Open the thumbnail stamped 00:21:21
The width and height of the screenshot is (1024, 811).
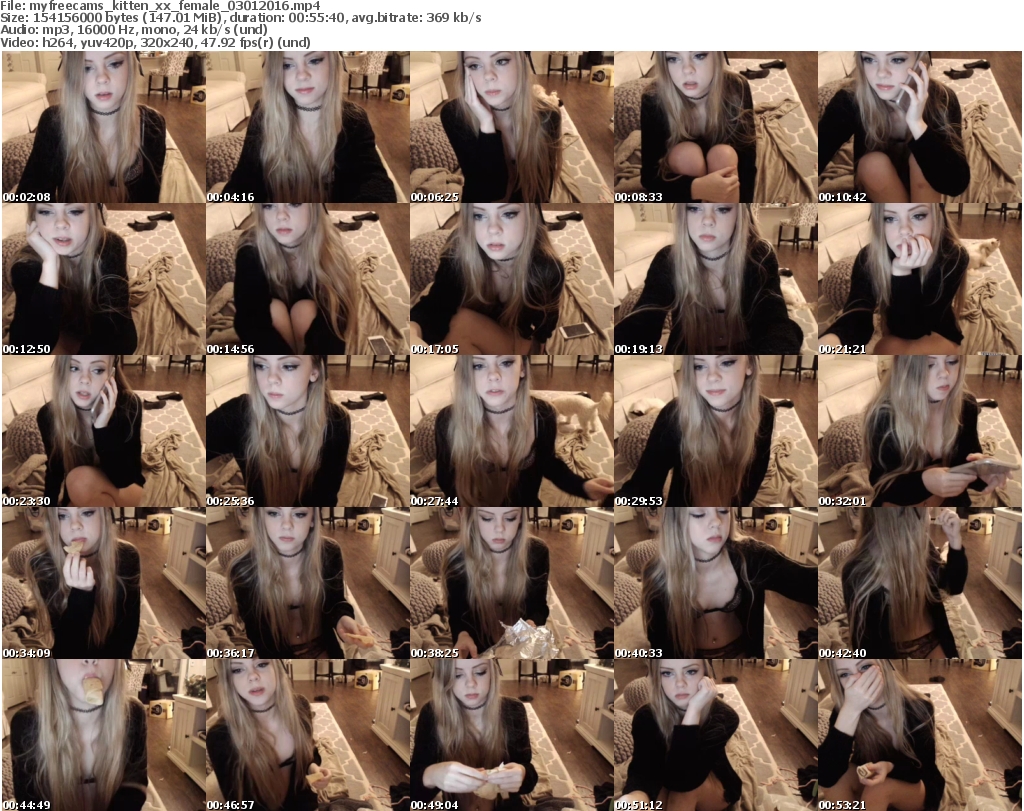pos(920,279)
